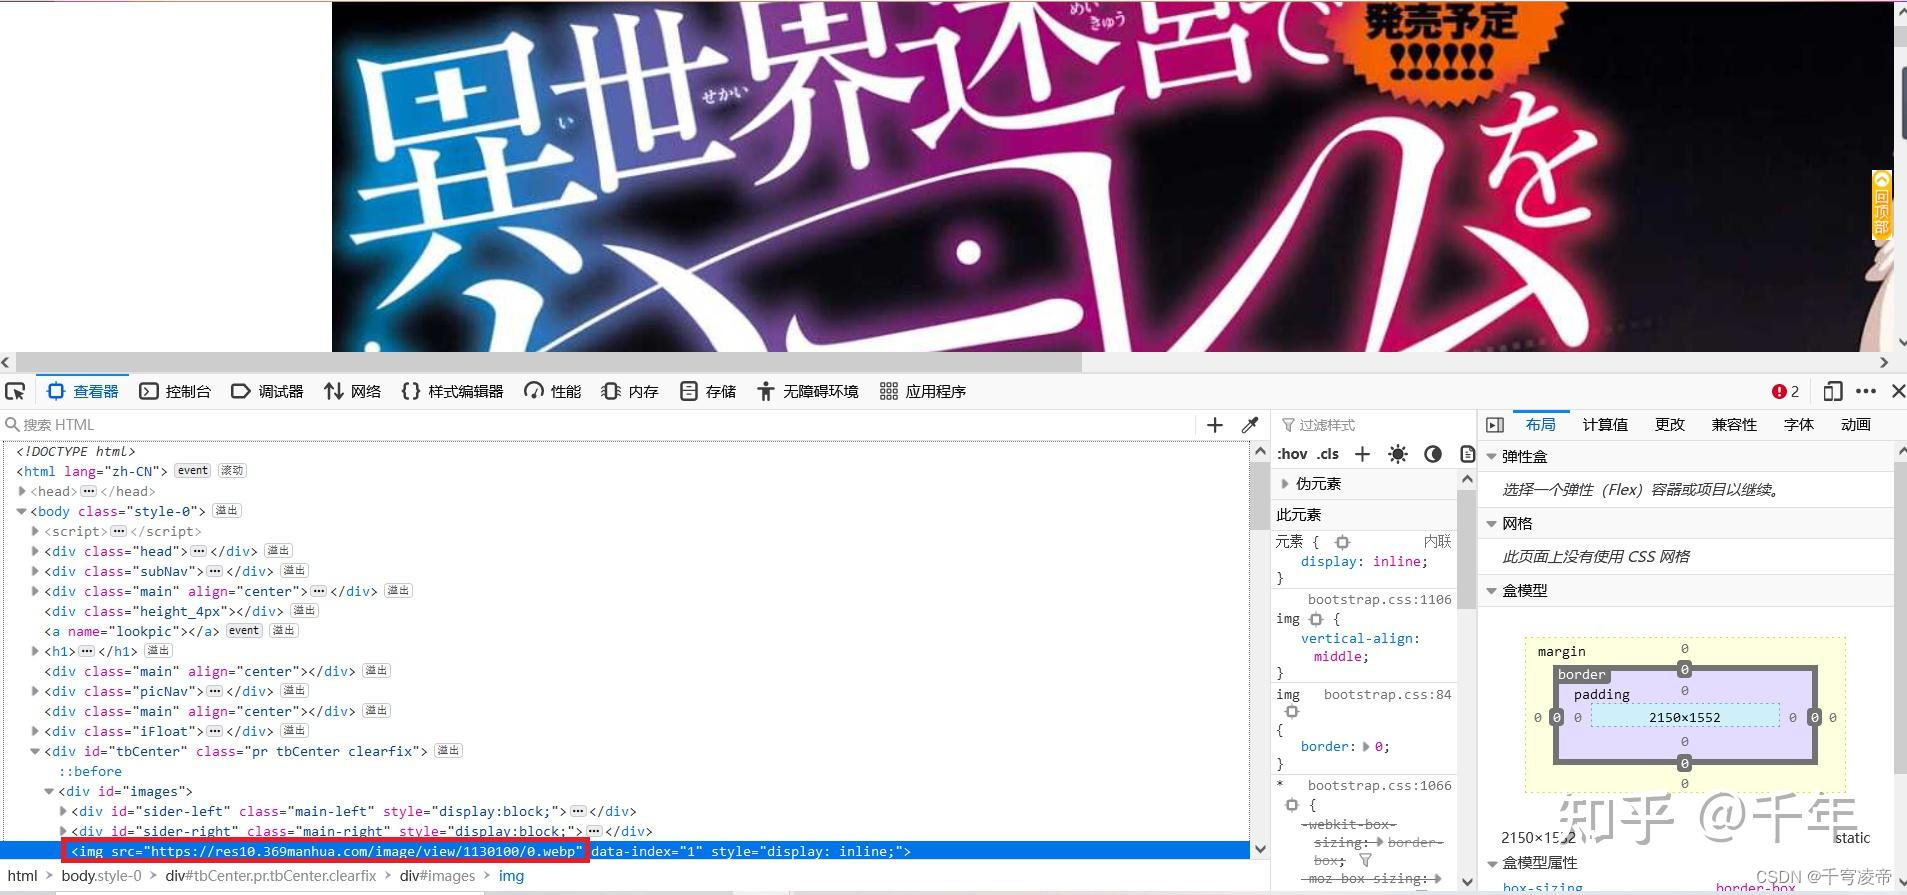Click the 滚动 scroll badge on html
This screenshot has width=1907, height=895.
232,470
